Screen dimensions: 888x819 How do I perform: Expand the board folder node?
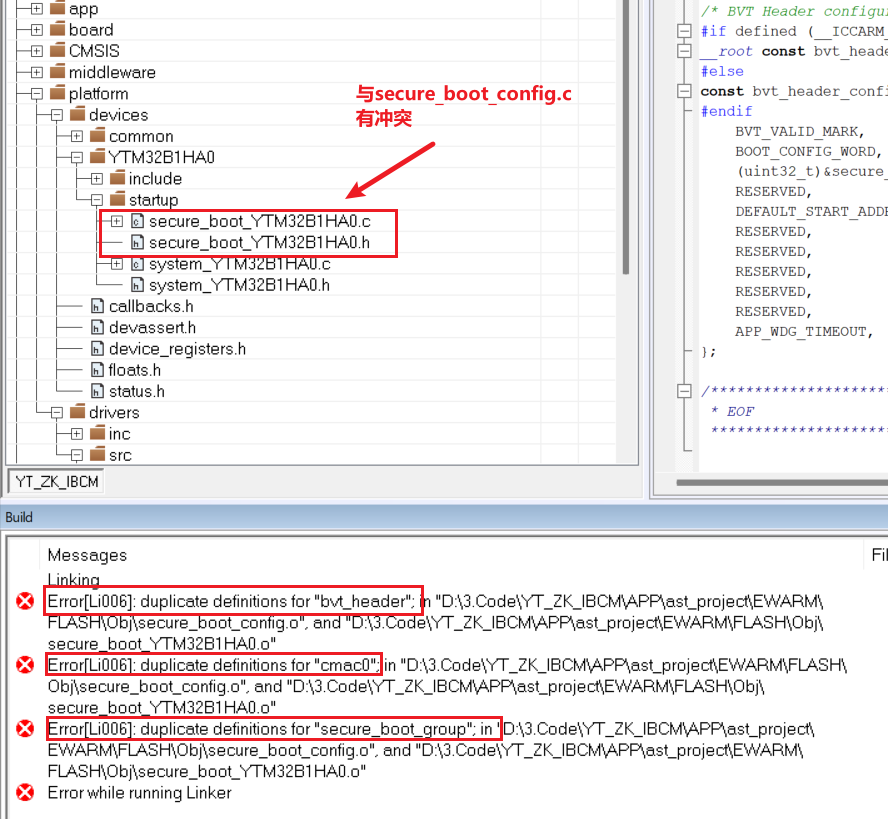(36, 29)
